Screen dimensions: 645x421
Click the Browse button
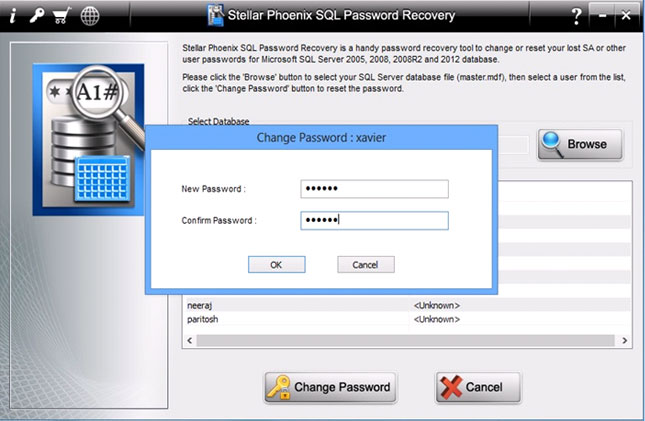pos(580,144)
